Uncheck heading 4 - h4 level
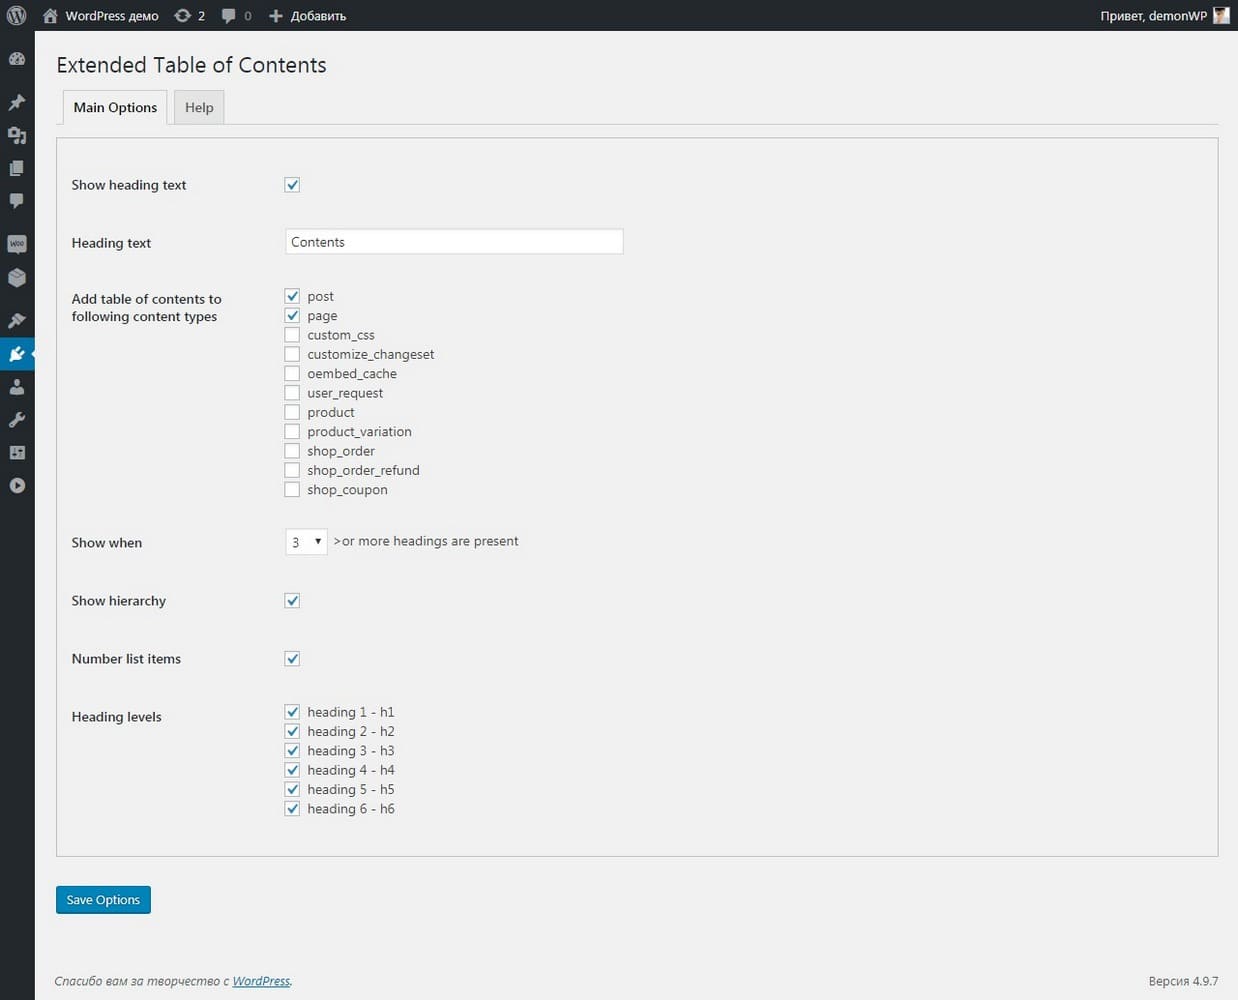Viewport: 1238px width, 1000px height. [292, 770]
